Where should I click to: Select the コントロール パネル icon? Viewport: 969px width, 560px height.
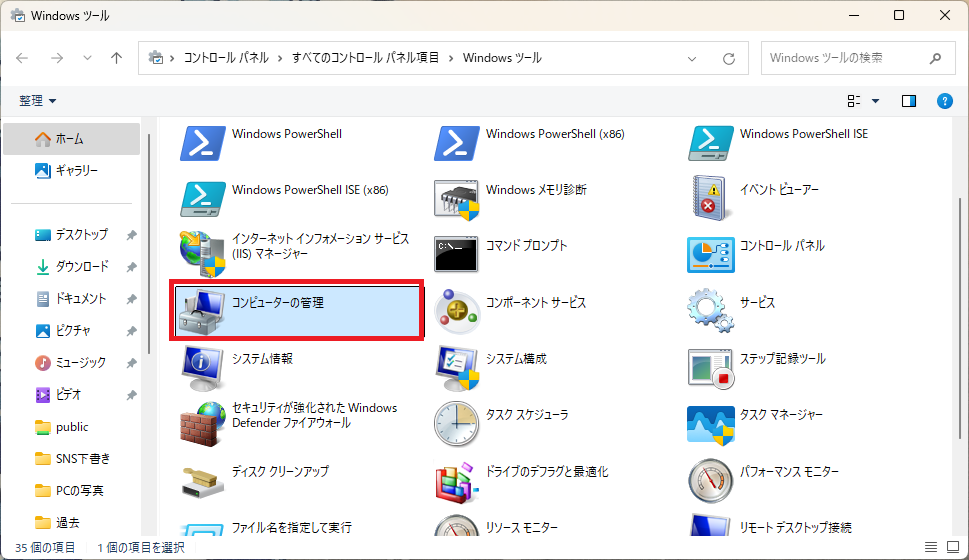pos(711,255)
